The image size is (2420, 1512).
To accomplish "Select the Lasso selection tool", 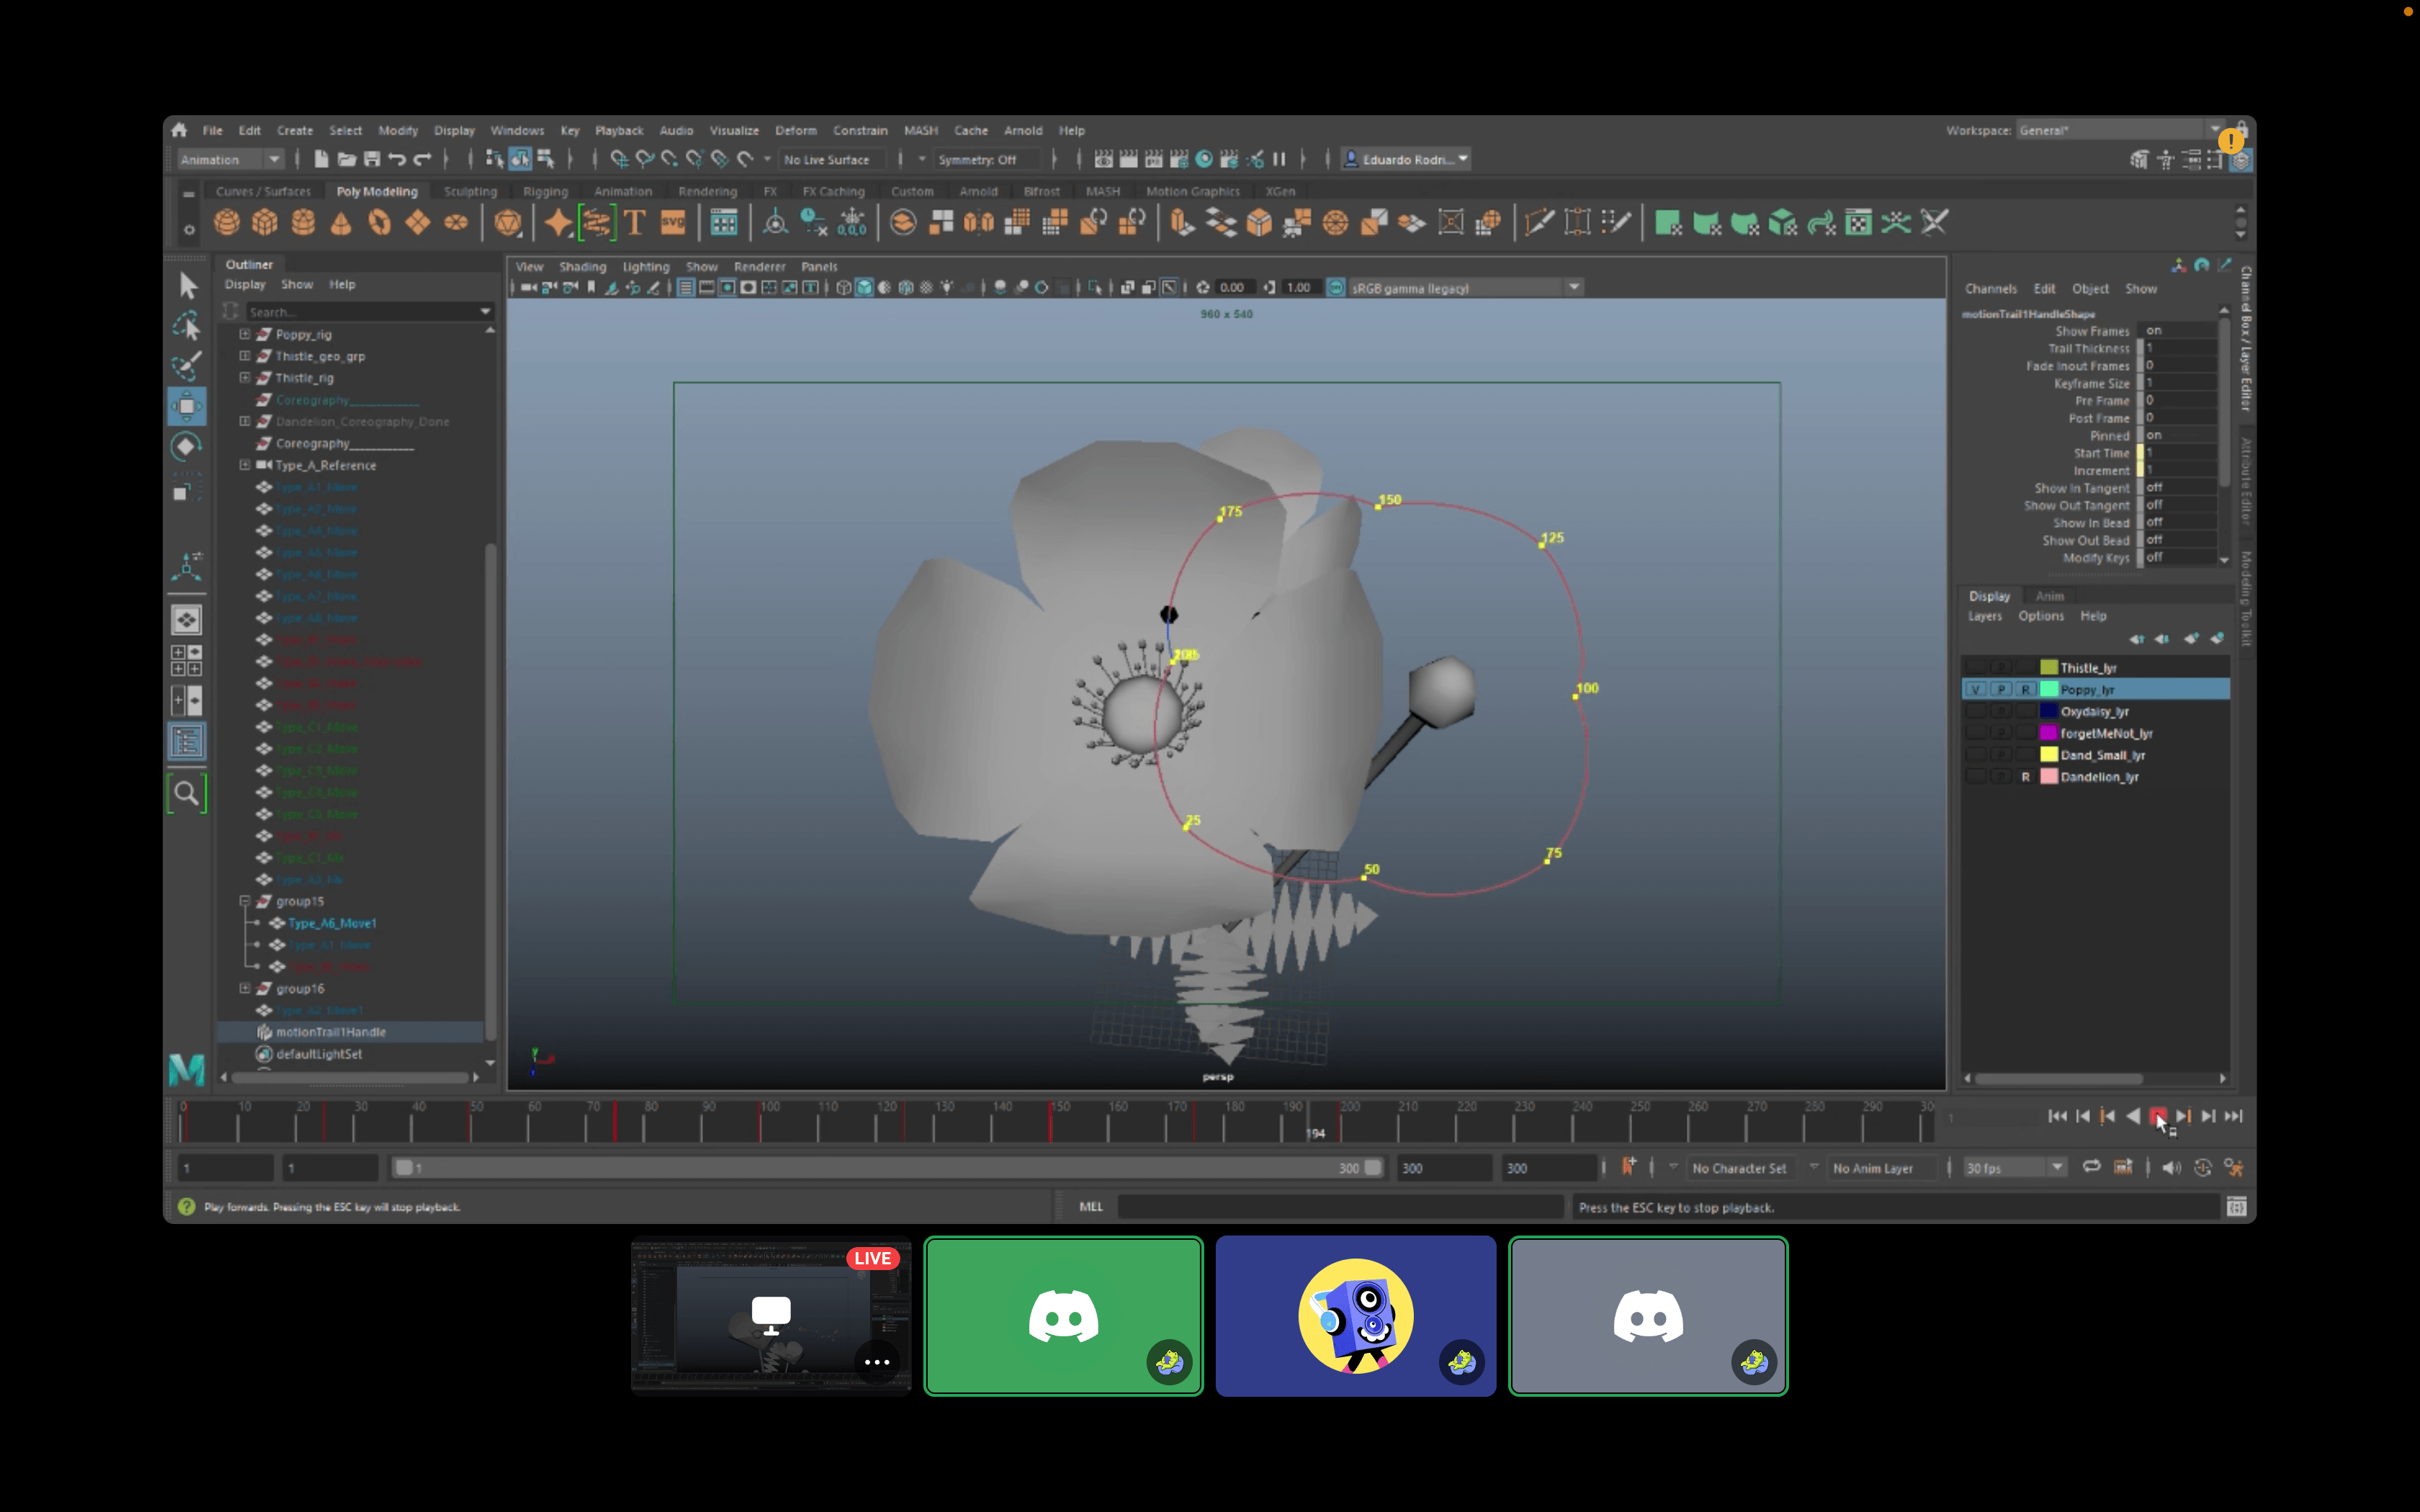I will [x=187, y=326].
